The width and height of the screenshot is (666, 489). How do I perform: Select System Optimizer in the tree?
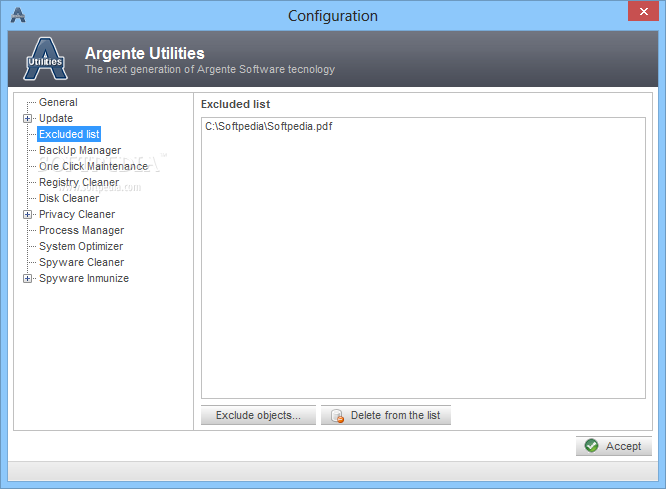(81, 246)
